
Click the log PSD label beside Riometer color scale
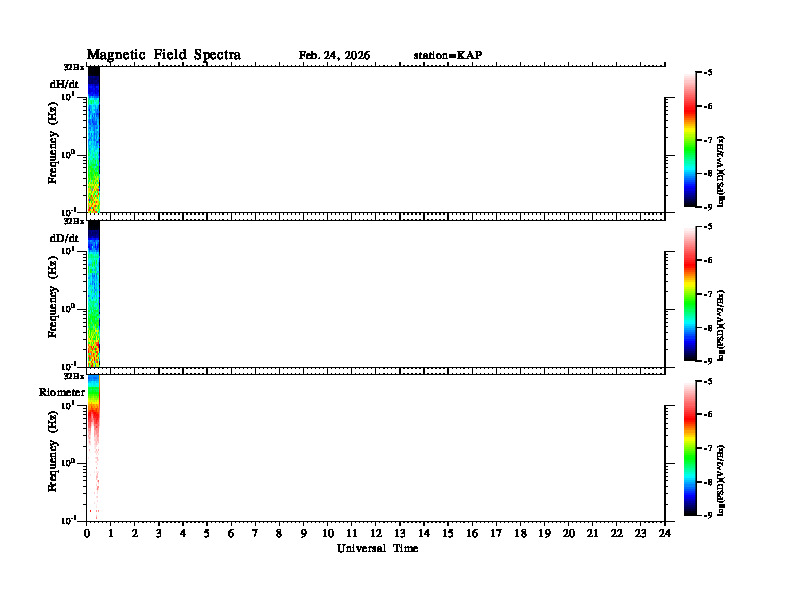click(x=722, y=480)
